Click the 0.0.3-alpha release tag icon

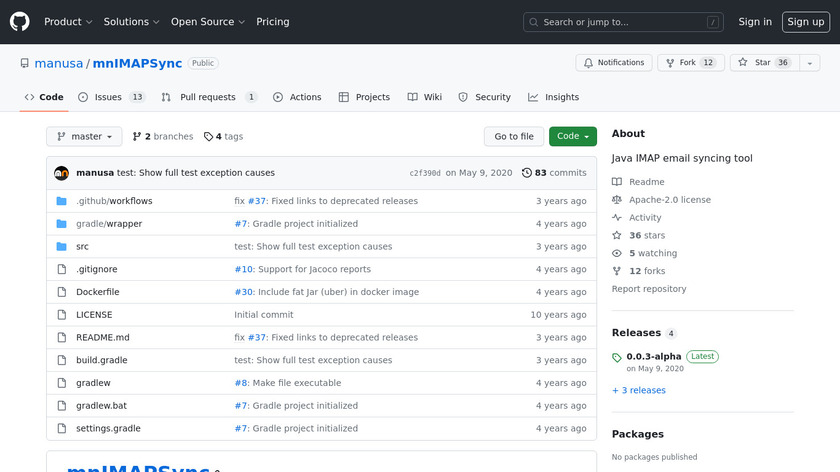617,357
